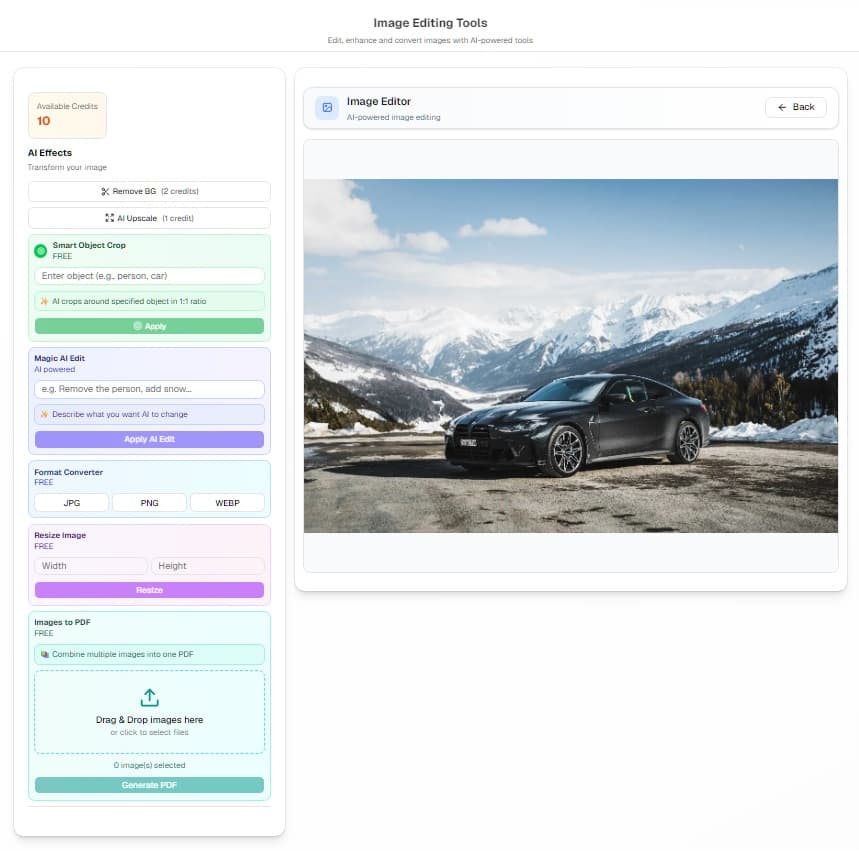The width and height of the screenshot is (859, 853).
Task: Convert image to WEBP format
Action: [227, 503]
